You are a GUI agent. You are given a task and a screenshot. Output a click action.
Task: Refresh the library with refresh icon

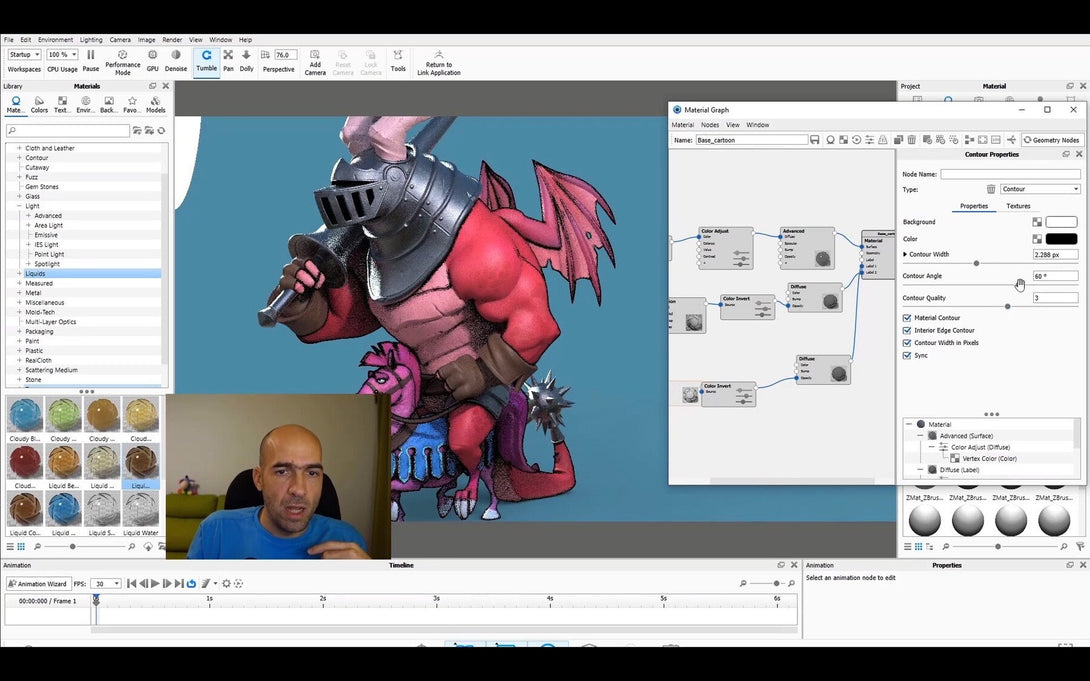[x=161, y=131]
